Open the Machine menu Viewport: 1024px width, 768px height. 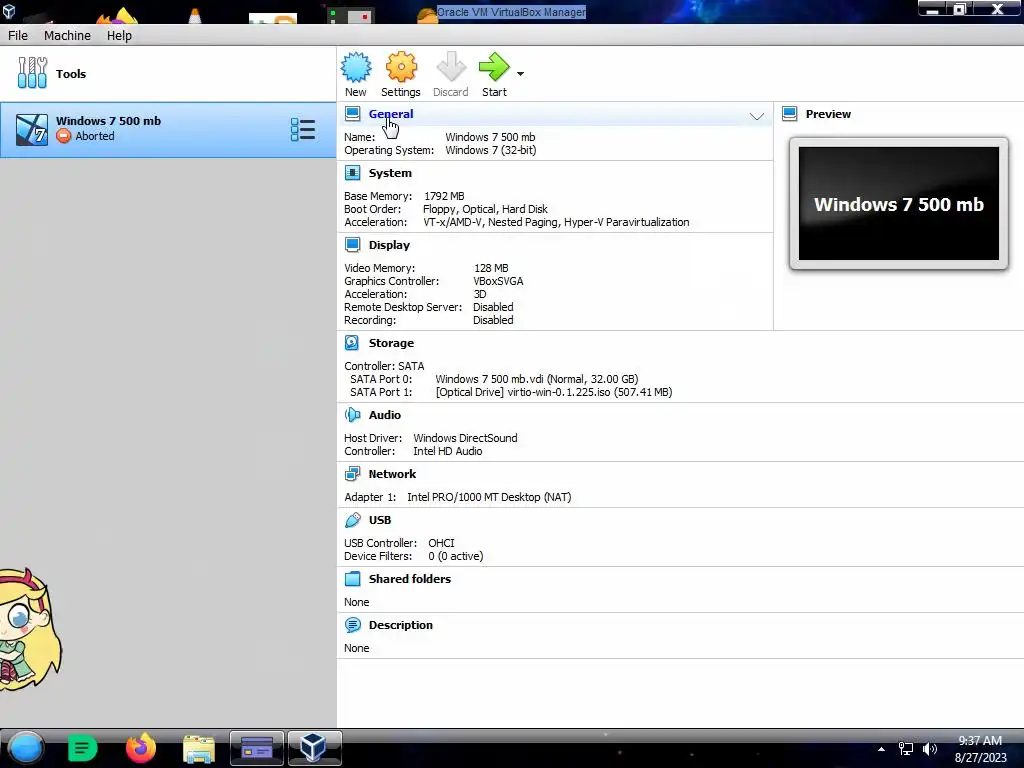click(x=67, y=35)
